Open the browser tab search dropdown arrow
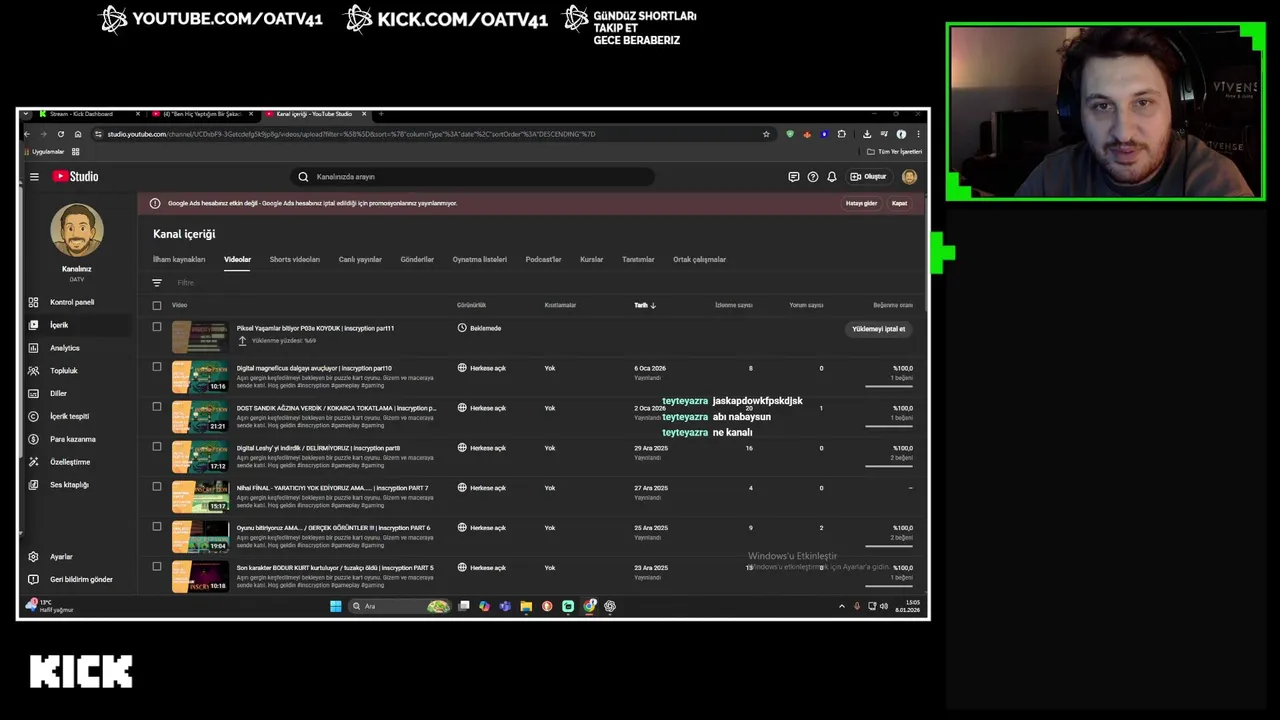 (x=27, y=114)
